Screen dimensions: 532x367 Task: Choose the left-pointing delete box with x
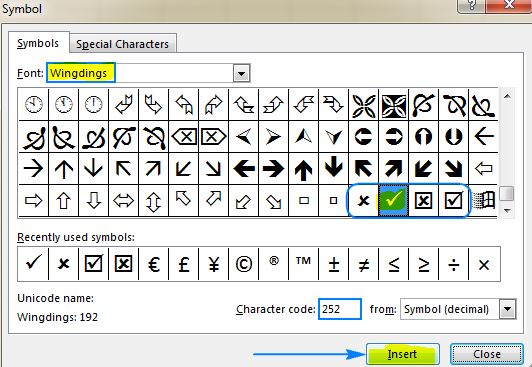(x=184, y=137)
